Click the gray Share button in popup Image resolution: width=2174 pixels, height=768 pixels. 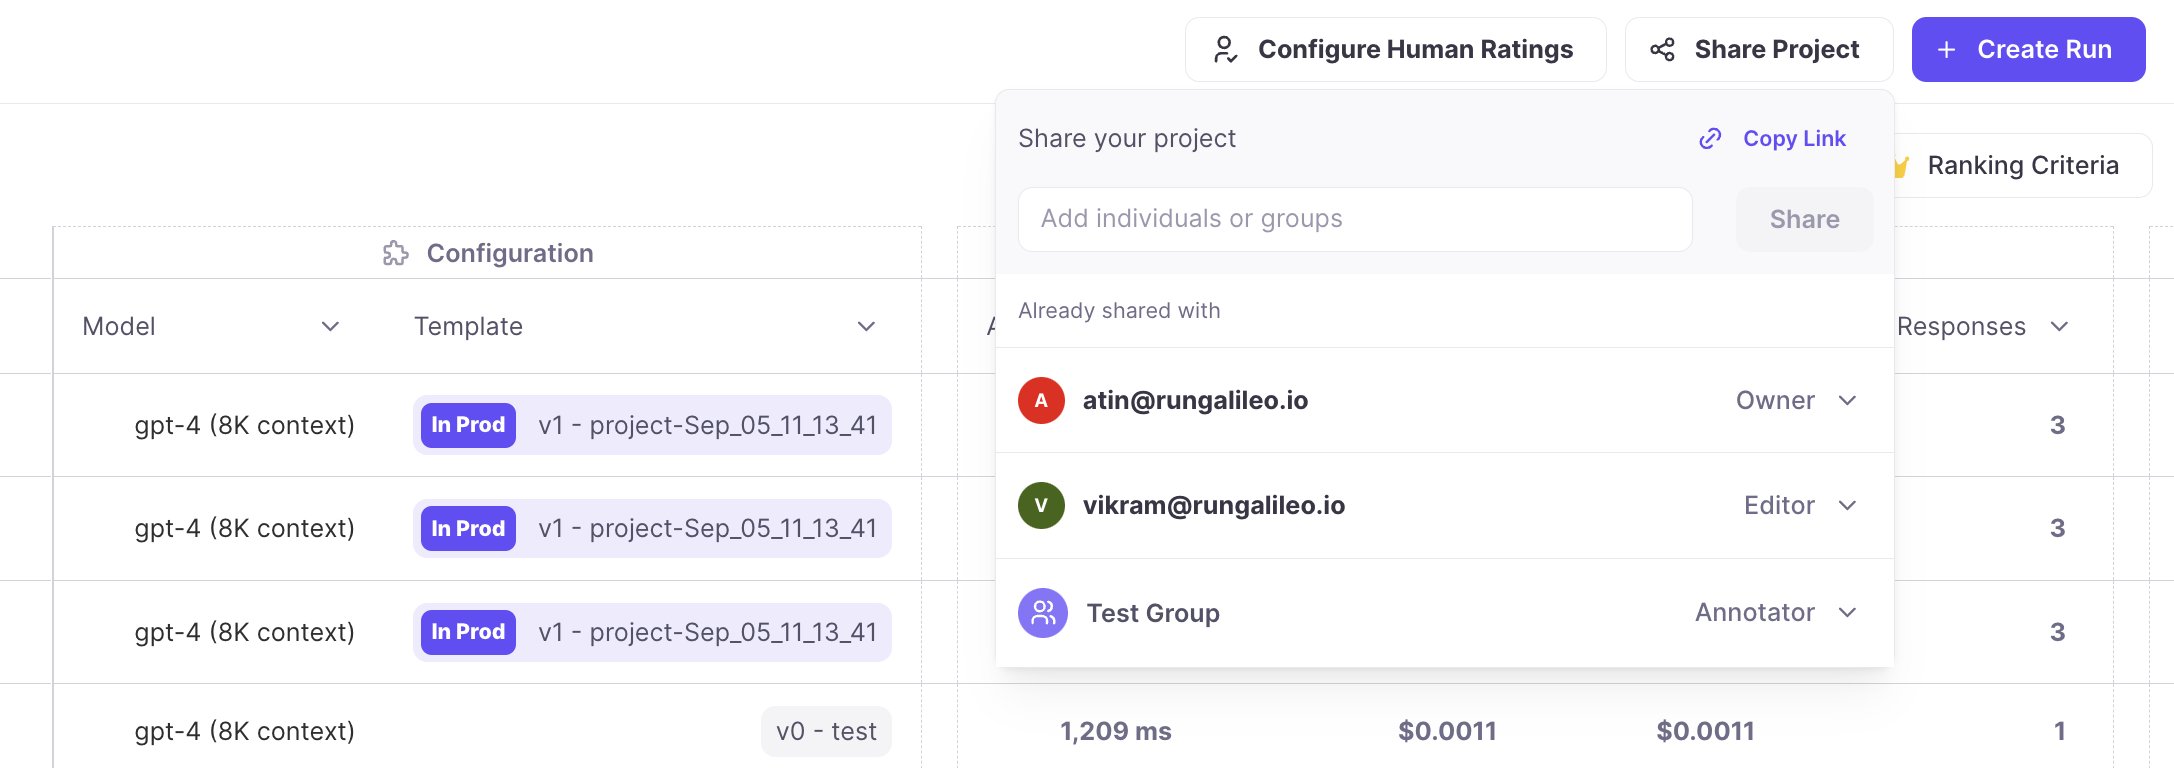(1804, 219)
